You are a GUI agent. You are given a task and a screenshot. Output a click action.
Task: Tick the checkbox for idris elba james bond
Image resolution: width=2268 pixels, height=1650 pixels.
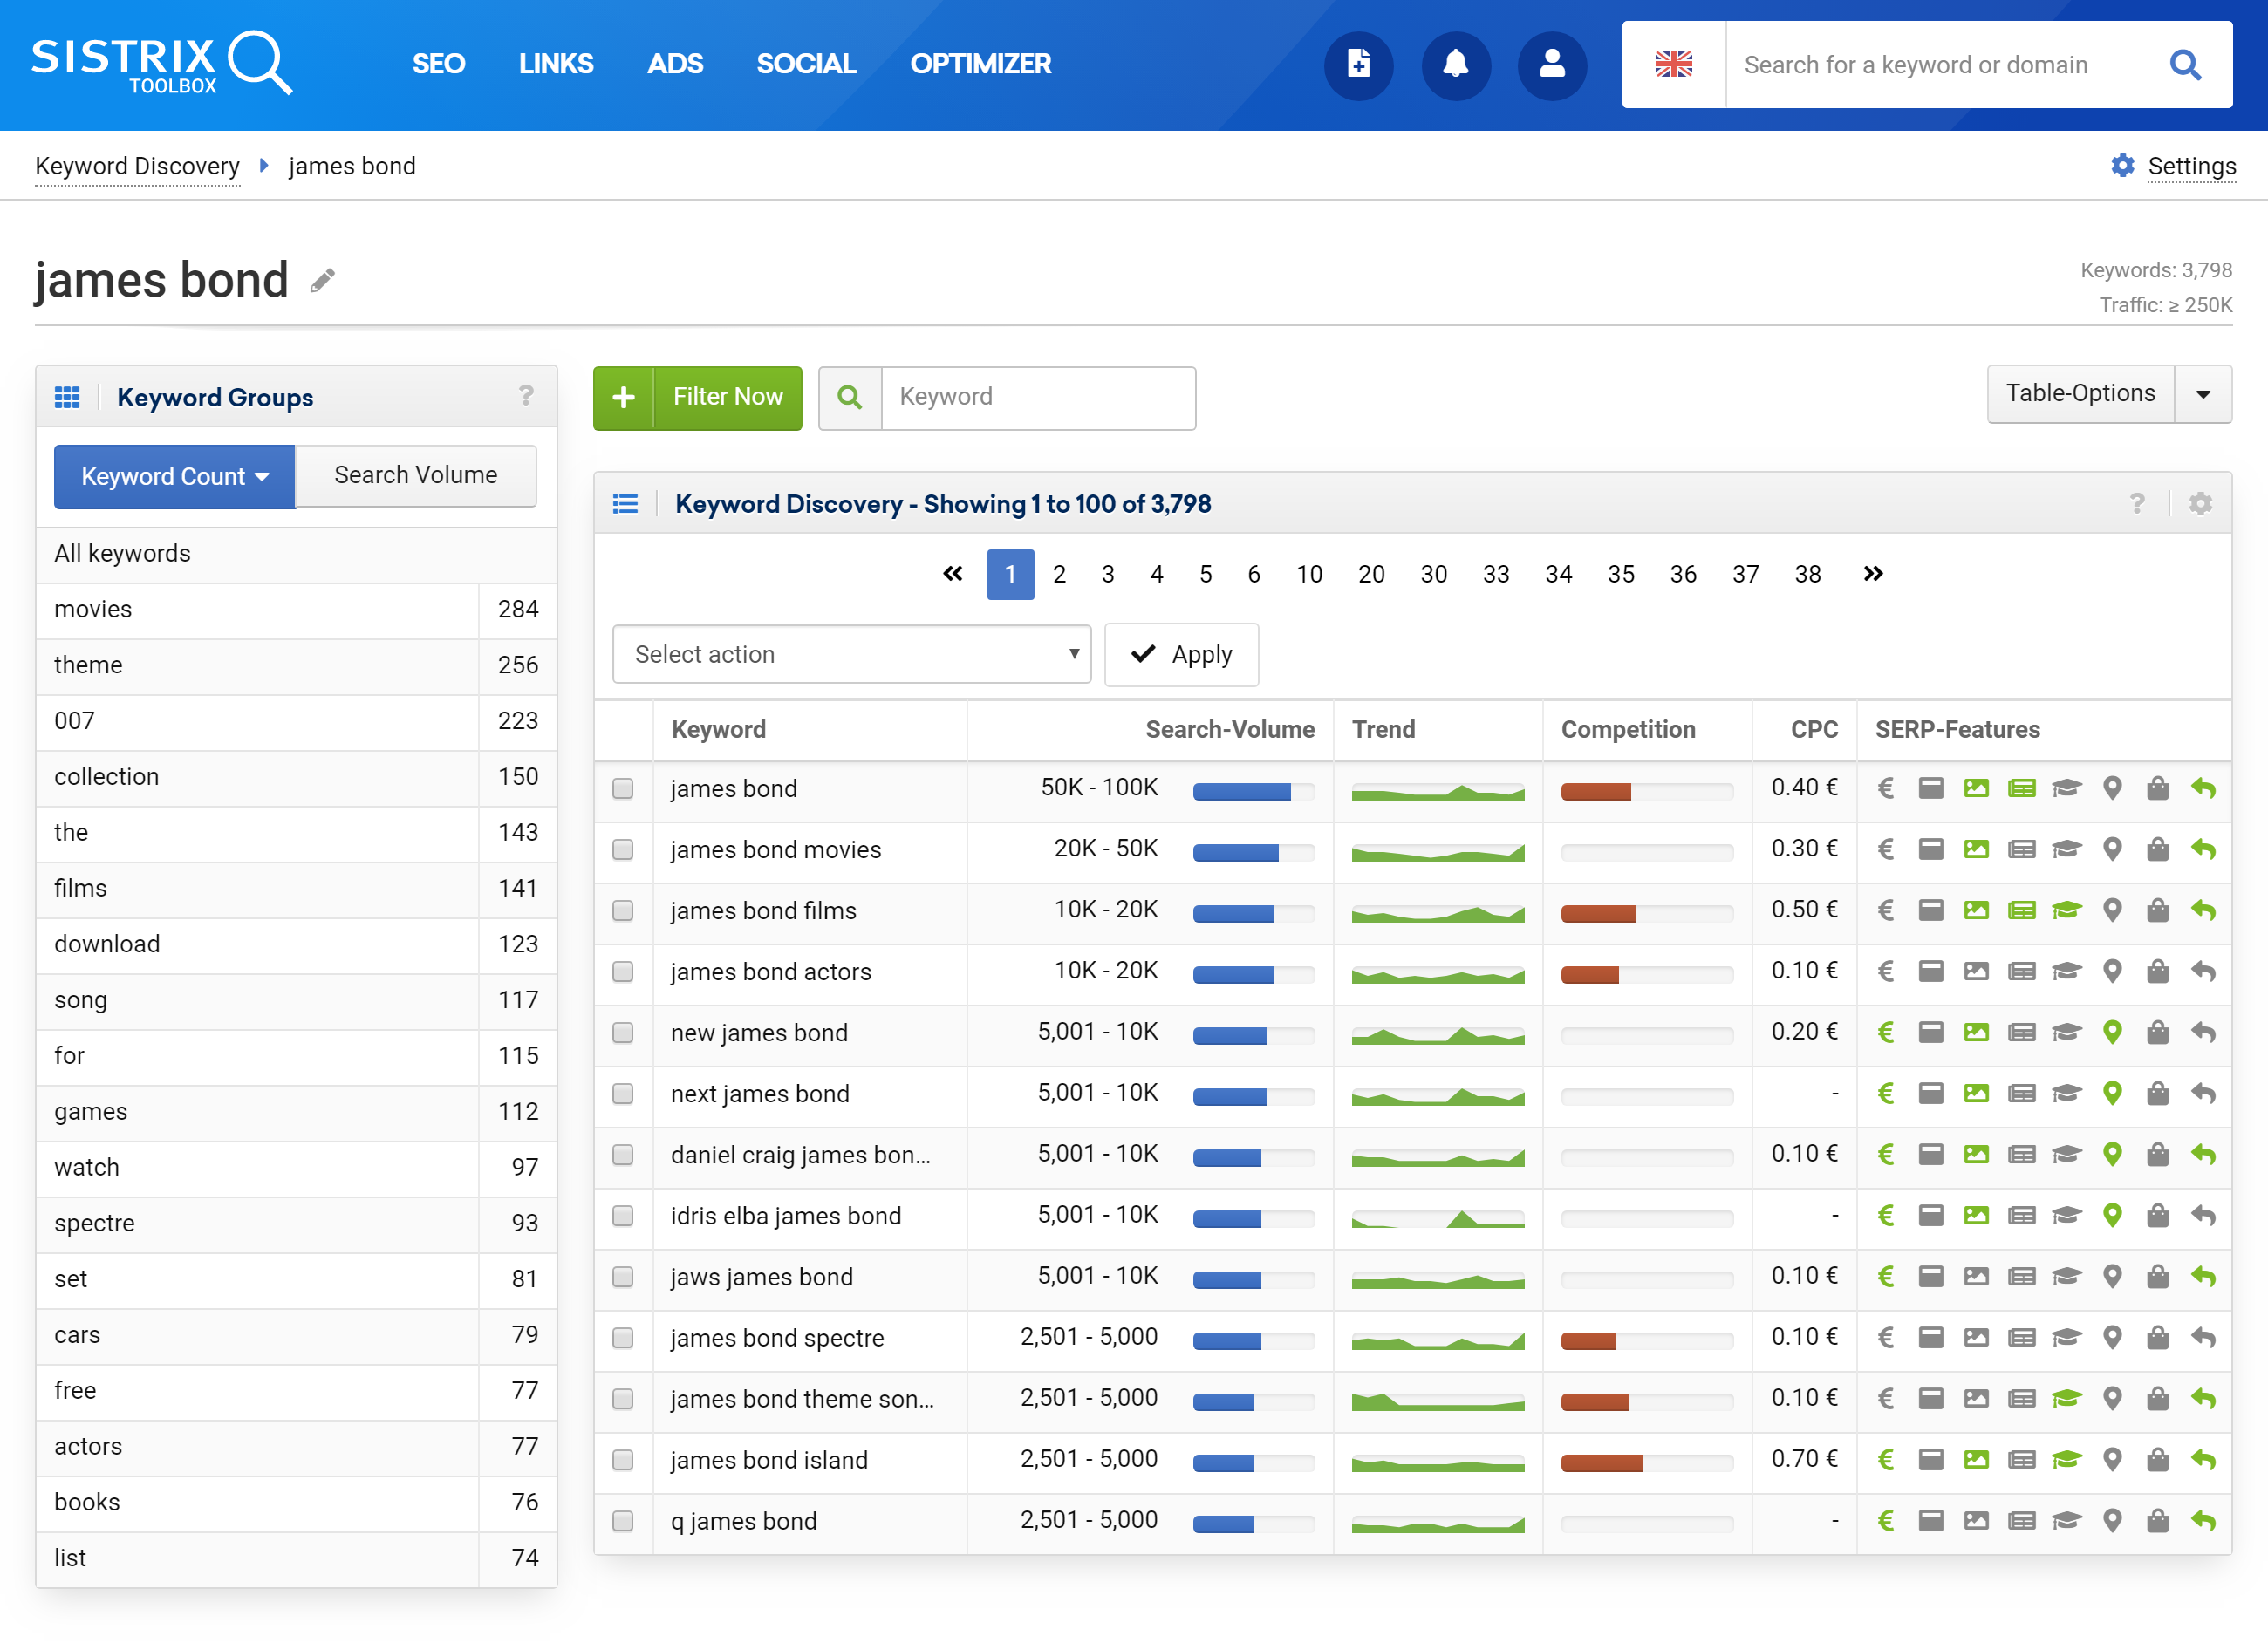(x=623, y=1215)
